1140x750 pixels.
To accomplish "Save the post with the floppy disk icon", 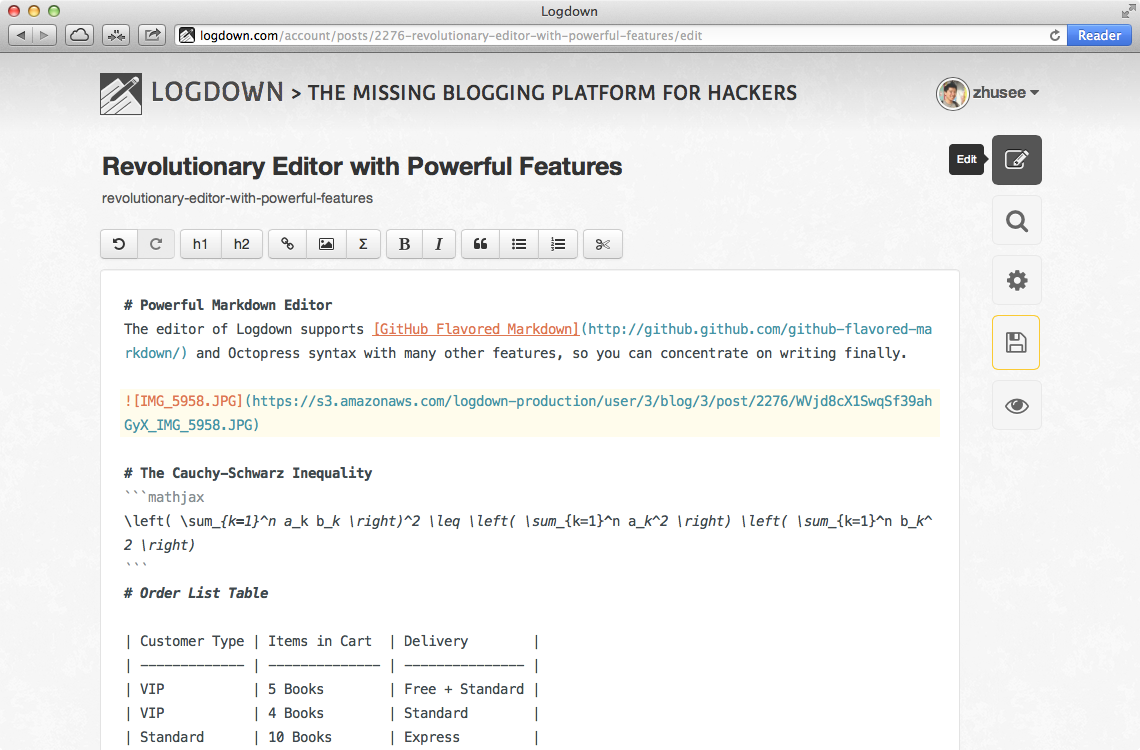I will pyautogui.click(x=1016, y=342).
